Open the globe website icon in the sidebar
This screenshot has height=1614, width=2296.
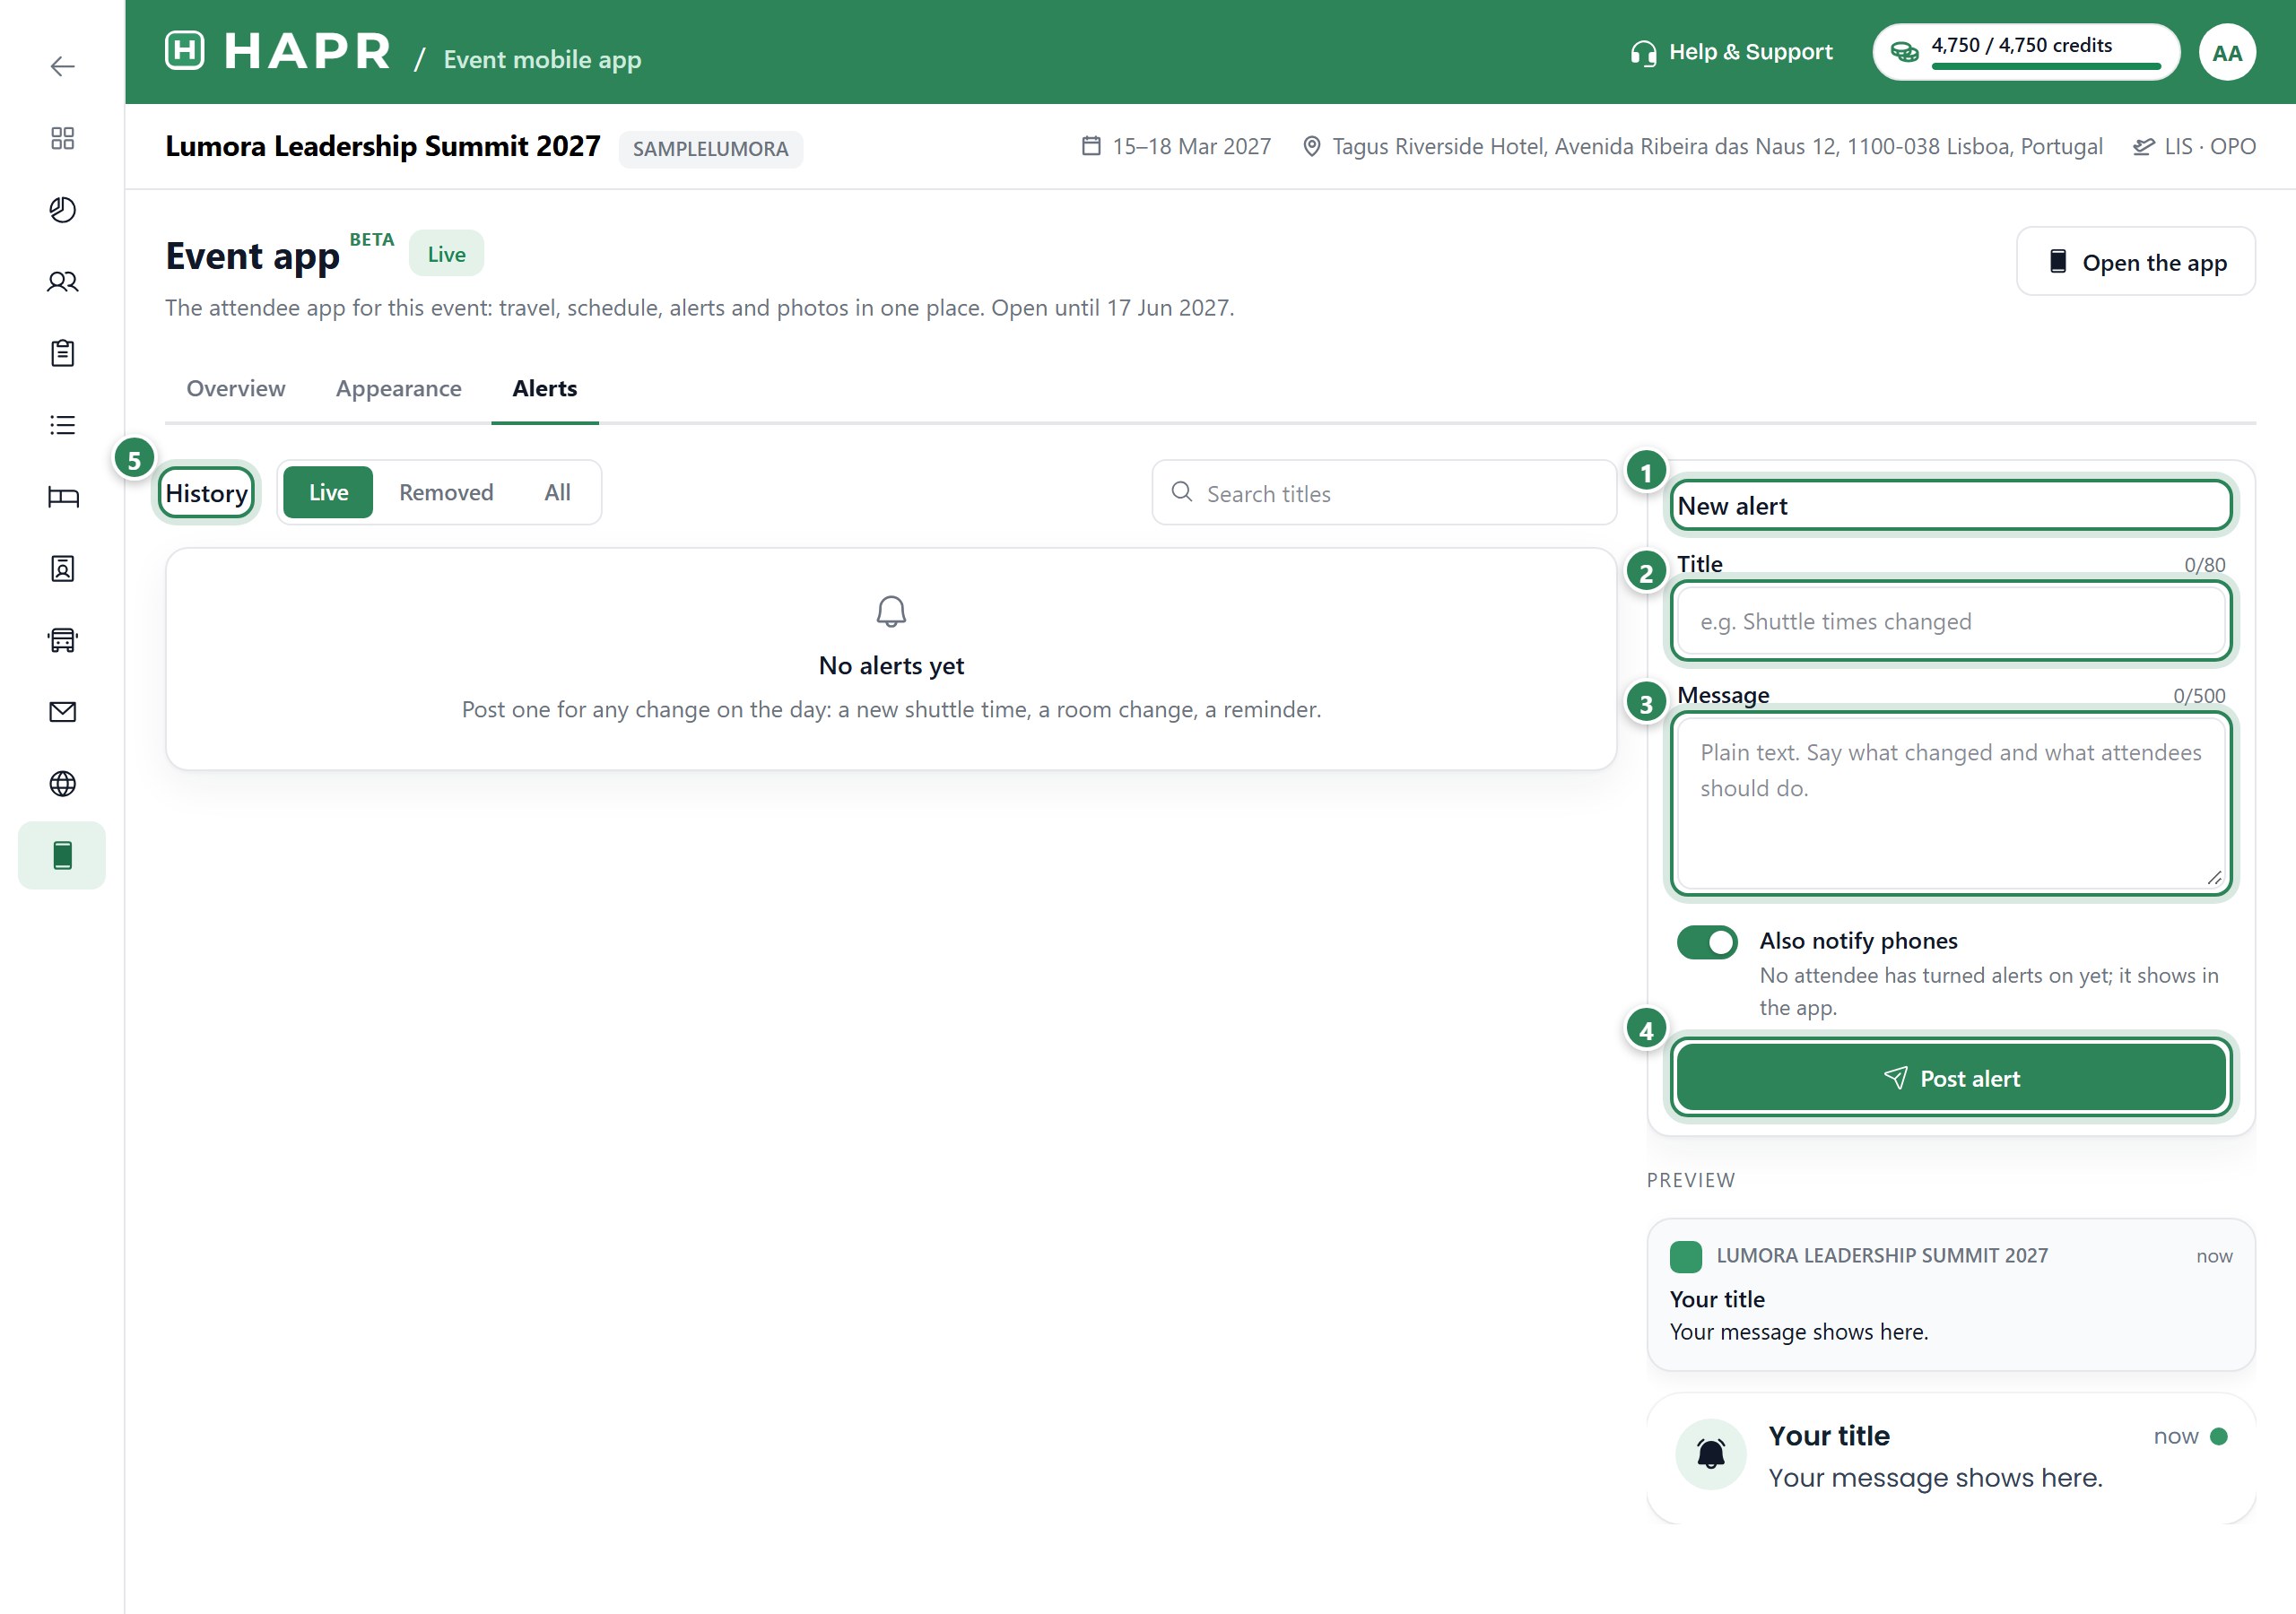[x=62, y=784]
